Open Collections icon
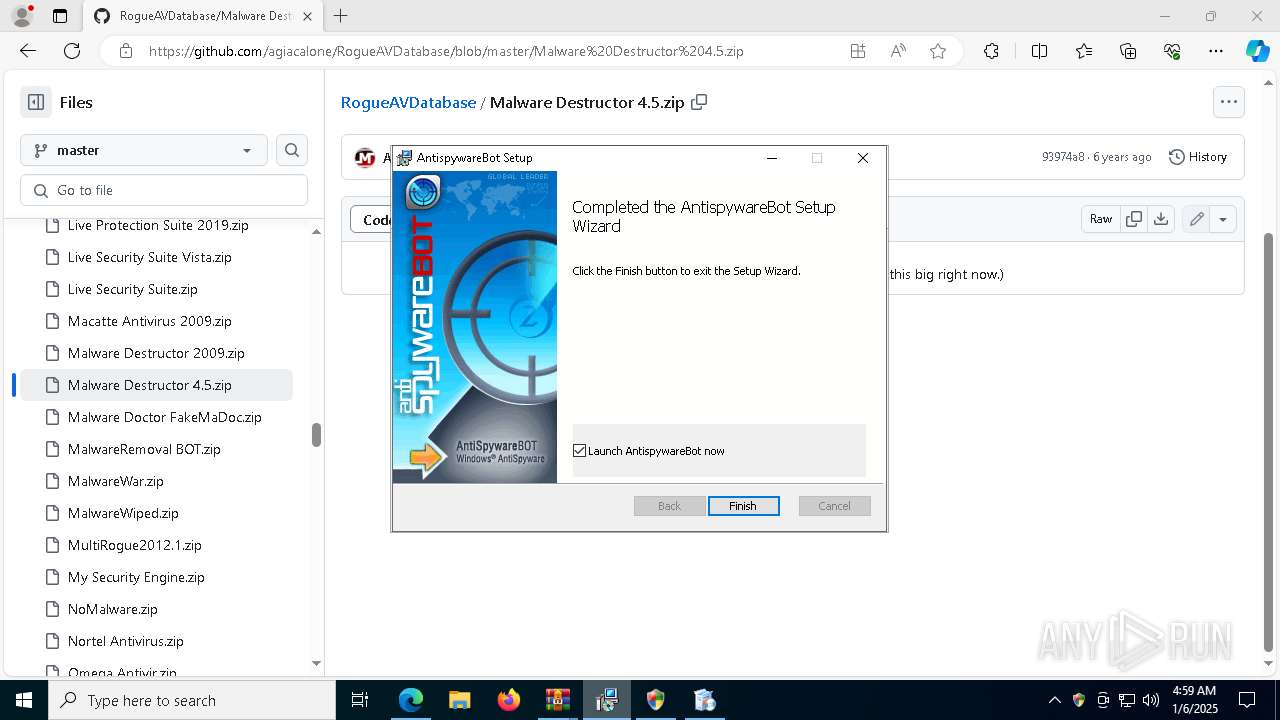 (1128, 51)
